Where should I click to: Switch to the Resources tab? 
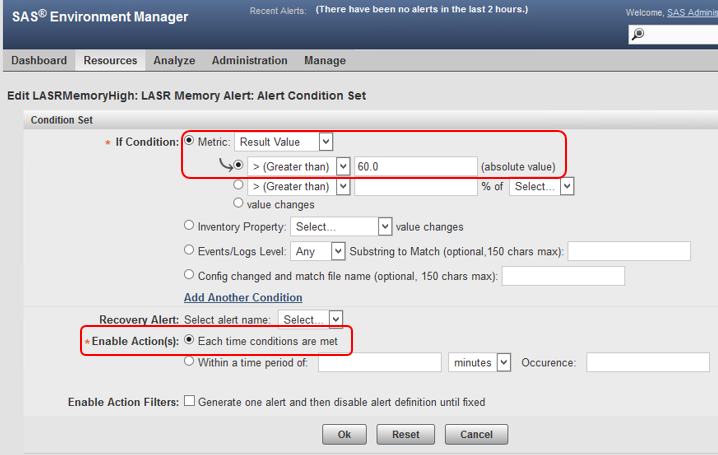tap(110, 60)
